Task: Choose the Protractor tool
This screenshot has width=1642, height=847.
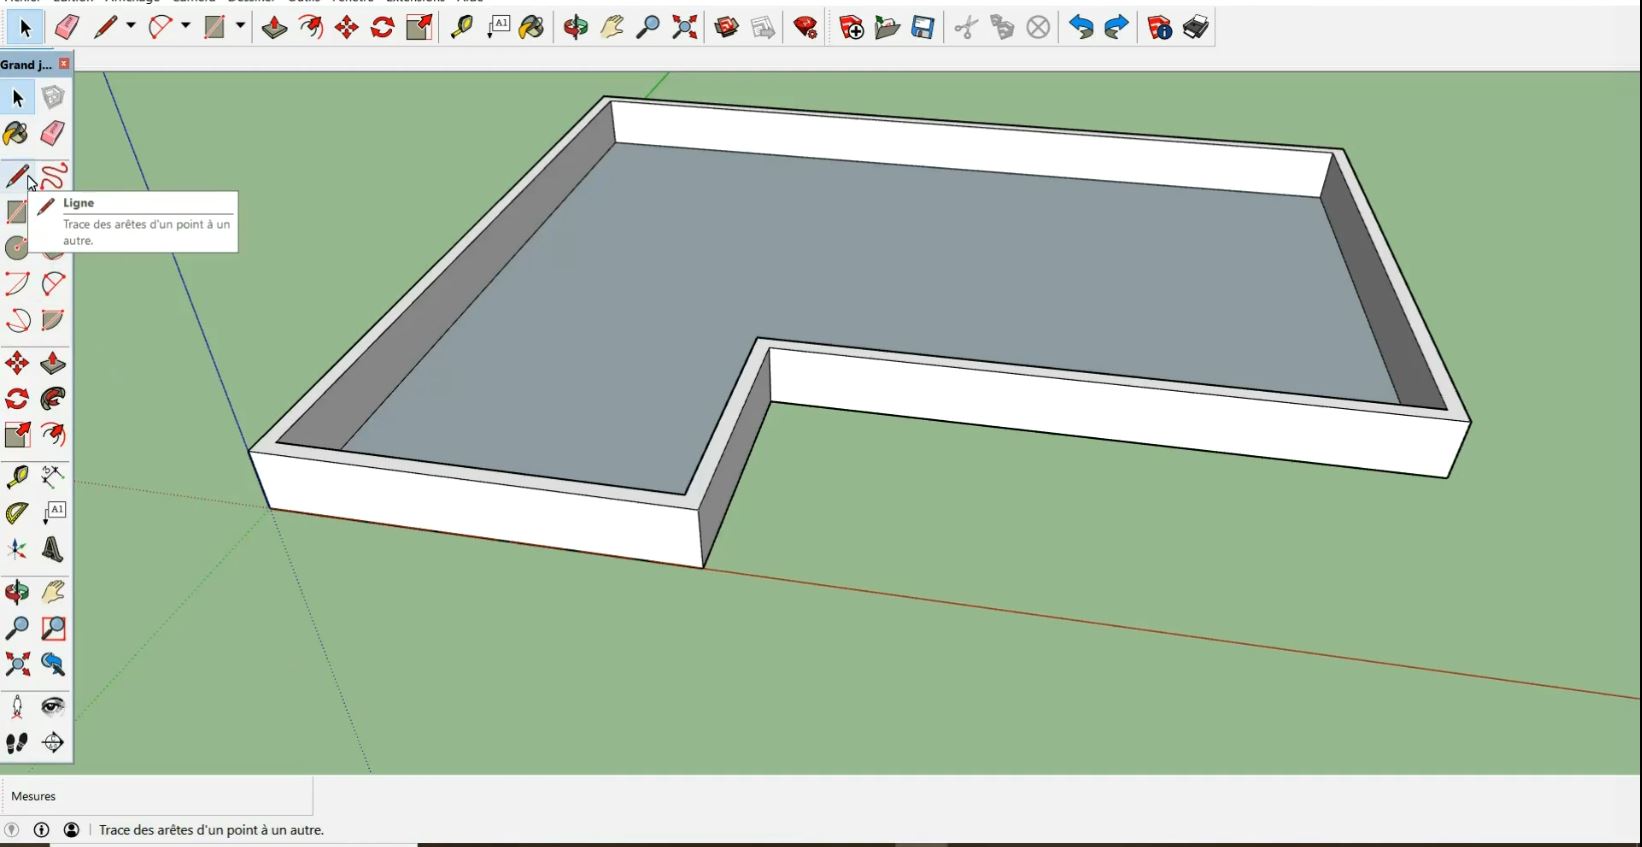Action: point(17,513)
